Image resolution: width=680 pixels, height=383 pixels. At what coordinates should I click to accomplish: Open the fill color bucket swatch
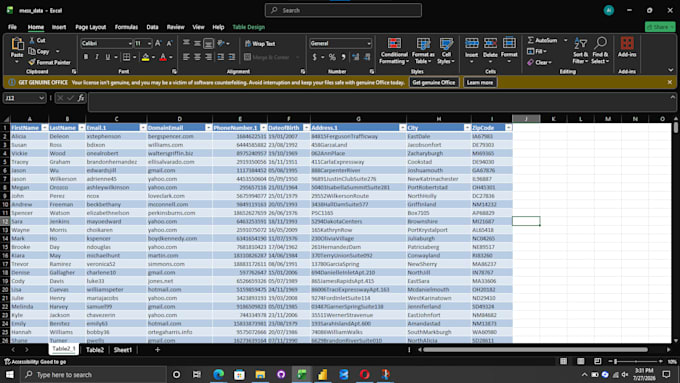146,57
